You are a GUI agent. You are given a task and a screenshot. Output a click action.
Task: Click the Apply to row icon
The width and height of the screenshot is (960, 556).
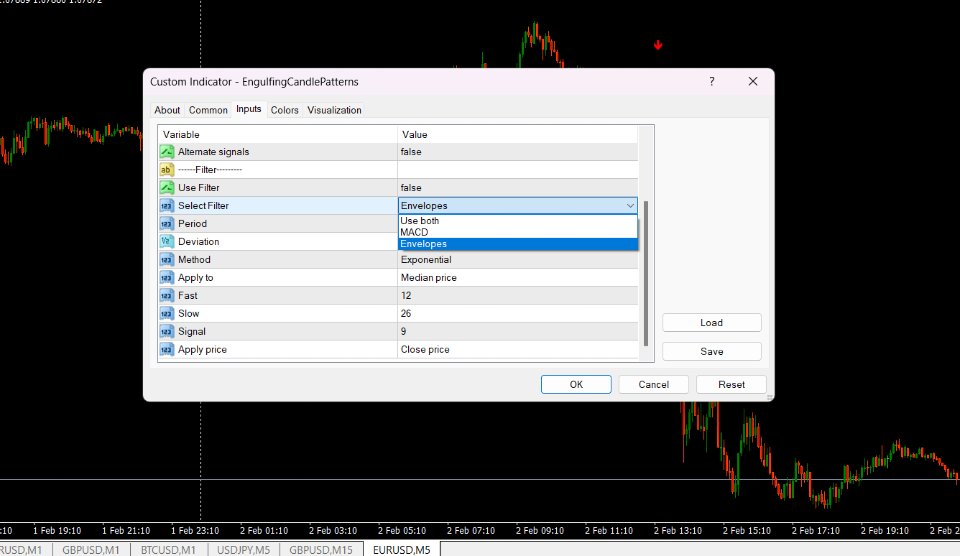[x=167, y=277]
